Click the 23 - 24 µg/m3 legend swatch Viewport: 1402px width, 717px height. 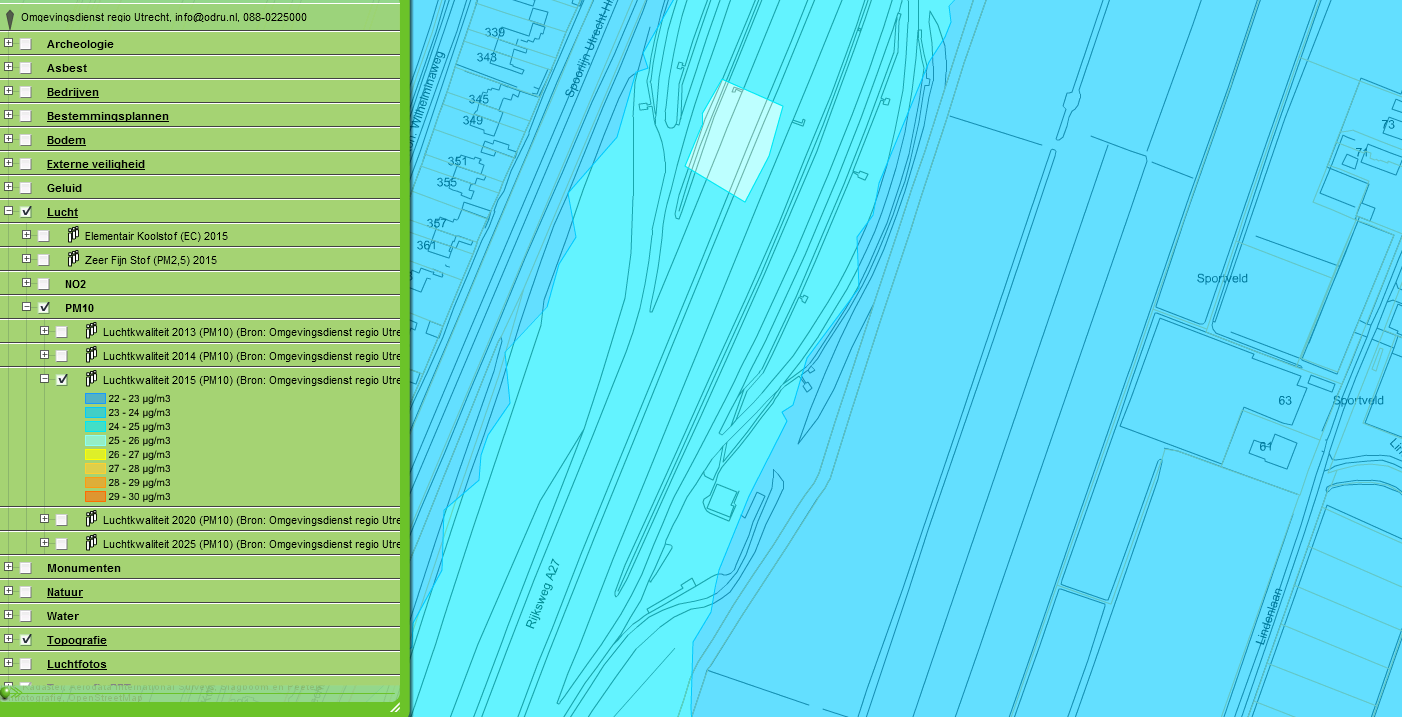[95, 413]
